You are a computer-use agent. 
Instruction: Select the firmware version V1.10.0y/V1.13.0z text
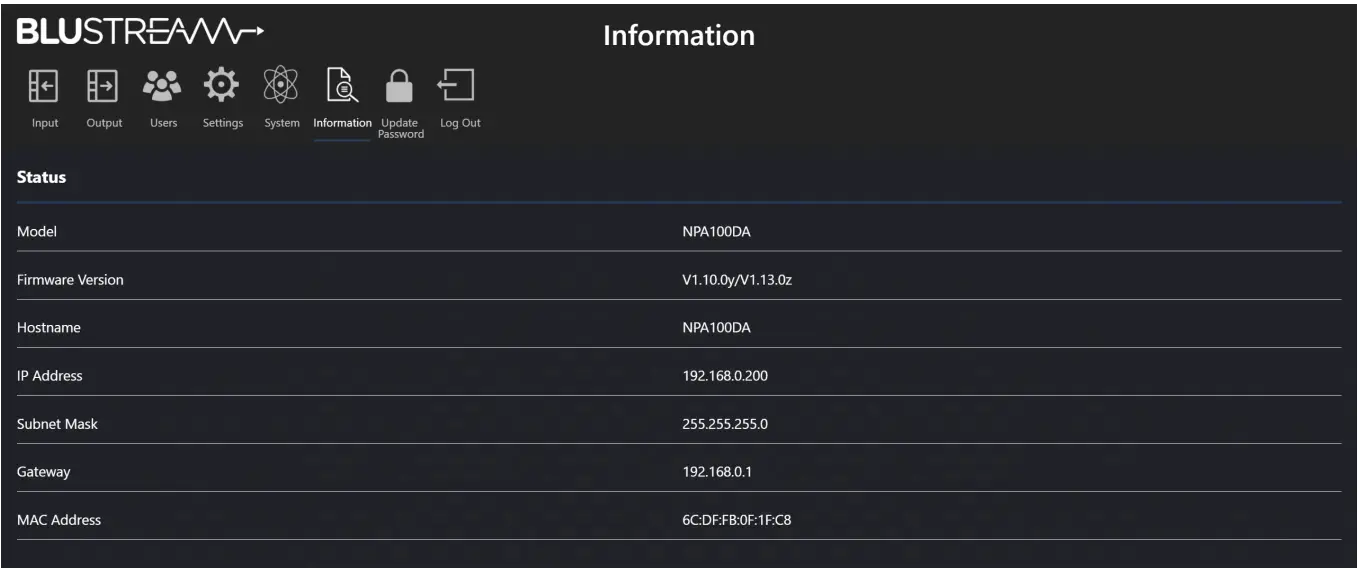coord(739,280)
